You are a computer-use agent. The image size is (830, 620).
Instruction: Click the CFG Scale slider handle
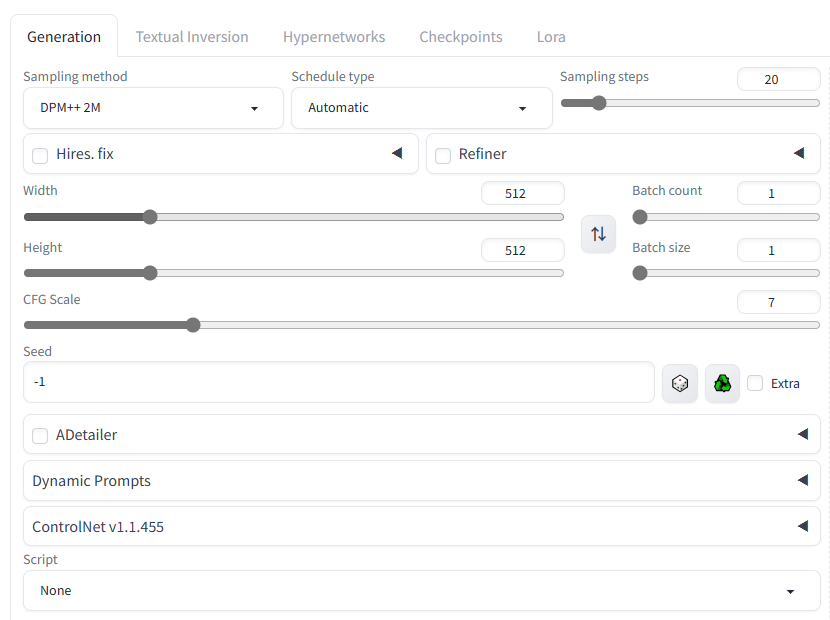pyautogui.click(x=193, y=325)
